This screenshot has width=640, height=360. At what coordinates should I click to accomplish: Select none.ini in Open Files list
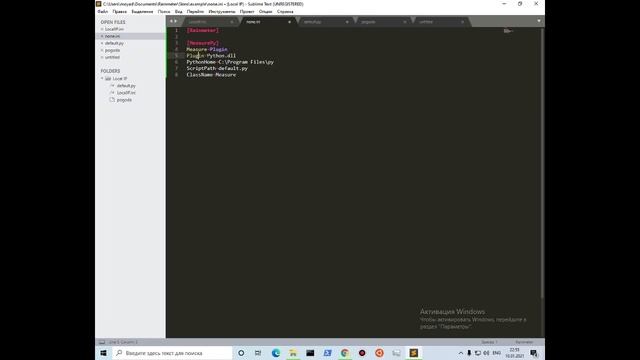pos(113,36)
